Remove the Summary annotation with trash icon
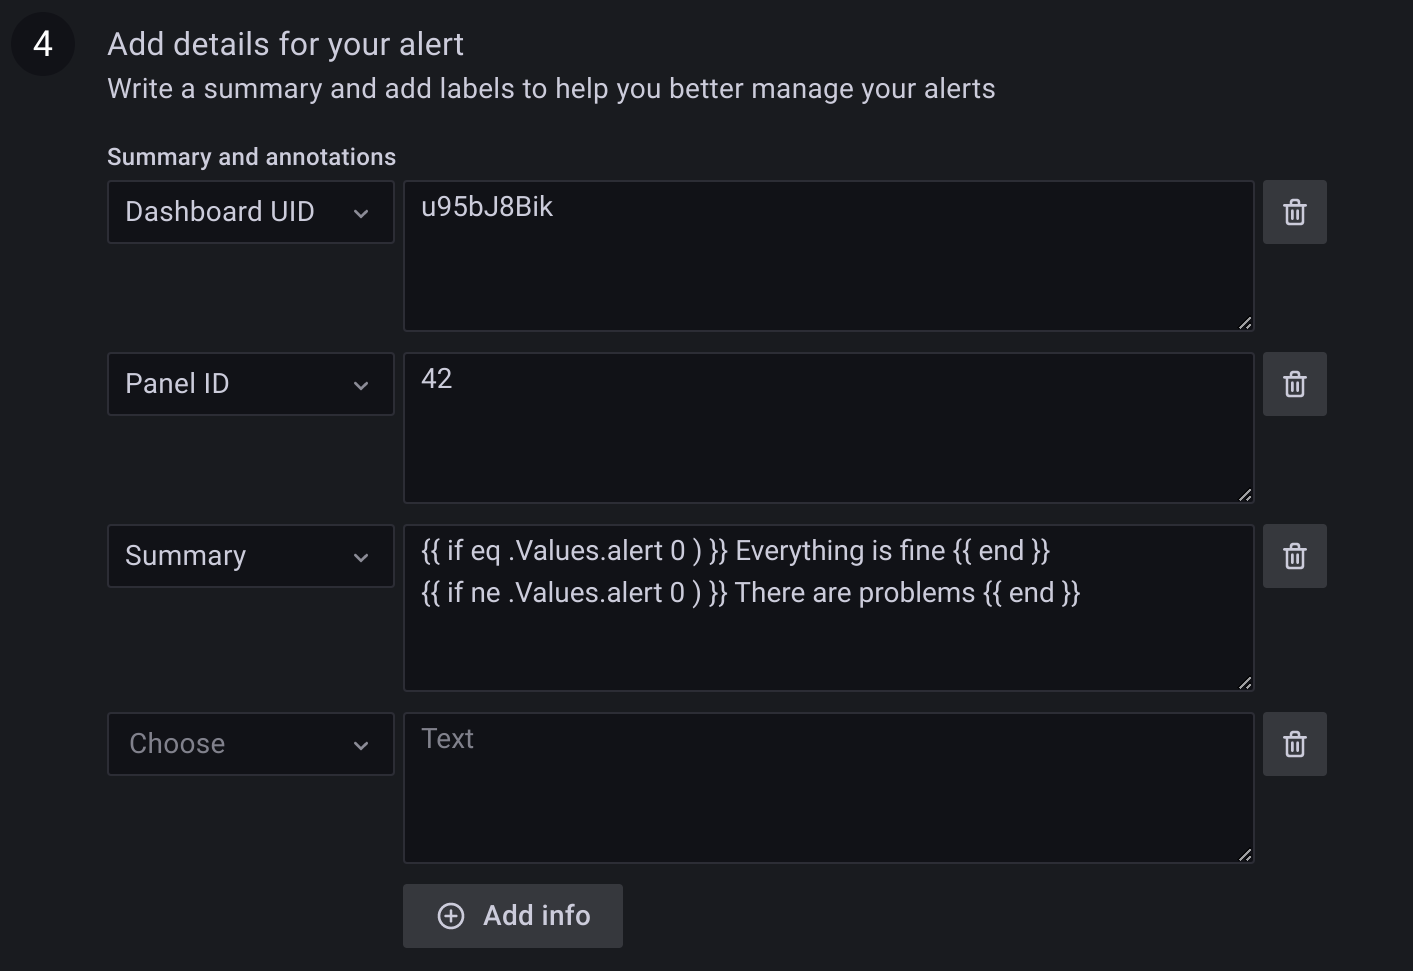Image resolution: width=1413 pixels, height=971 pixels. coord(1294,556)
